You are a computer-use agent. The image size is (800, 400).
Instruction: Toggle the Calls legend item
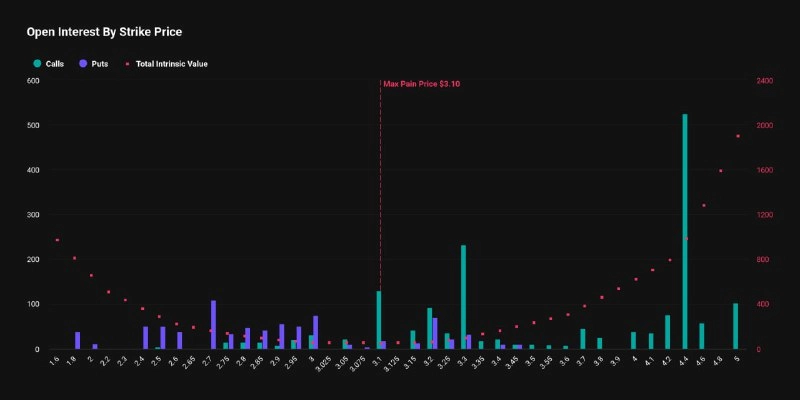[48, 64]
